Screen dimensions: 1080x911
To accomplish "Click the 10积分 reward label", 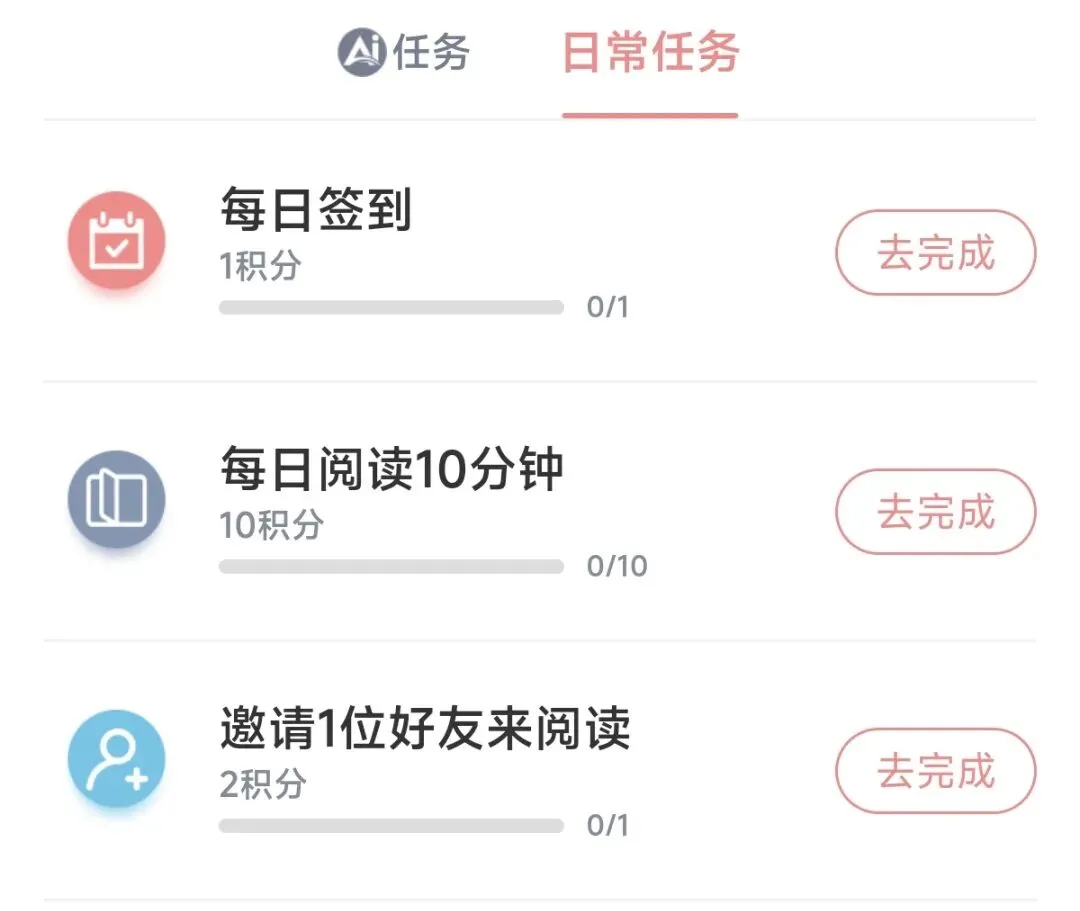I will click(x=271, y=525).
